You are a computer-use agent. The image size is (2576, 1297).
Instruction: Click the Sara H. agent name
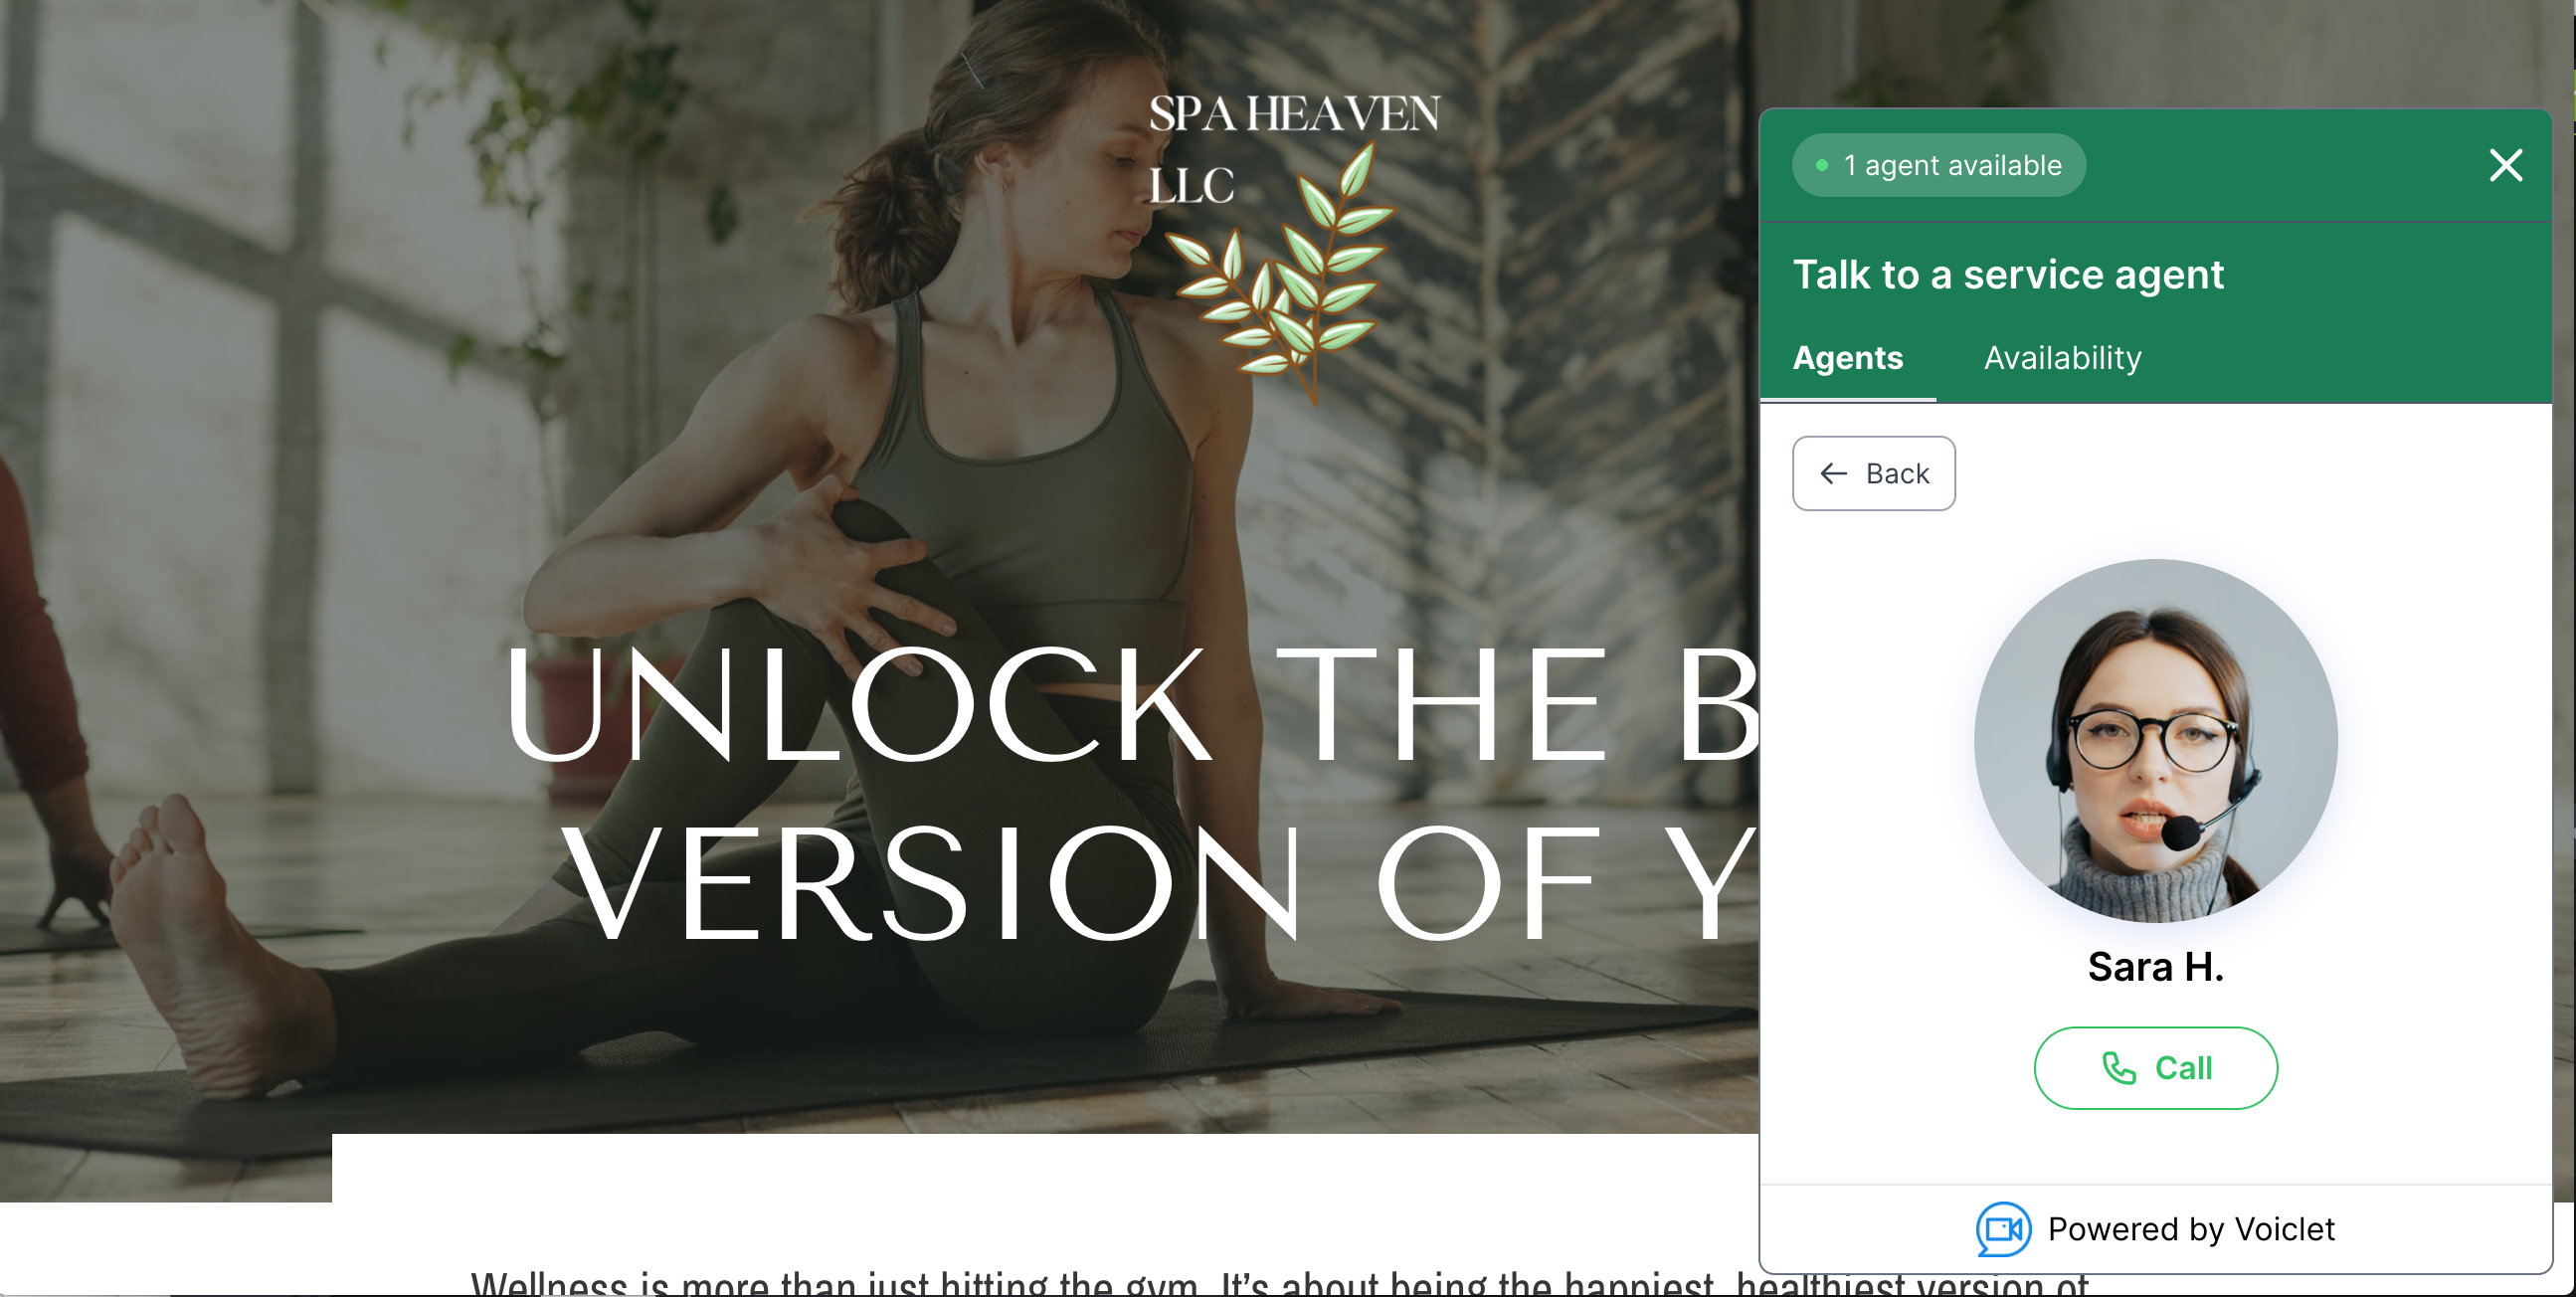[x=2155, y=967]
